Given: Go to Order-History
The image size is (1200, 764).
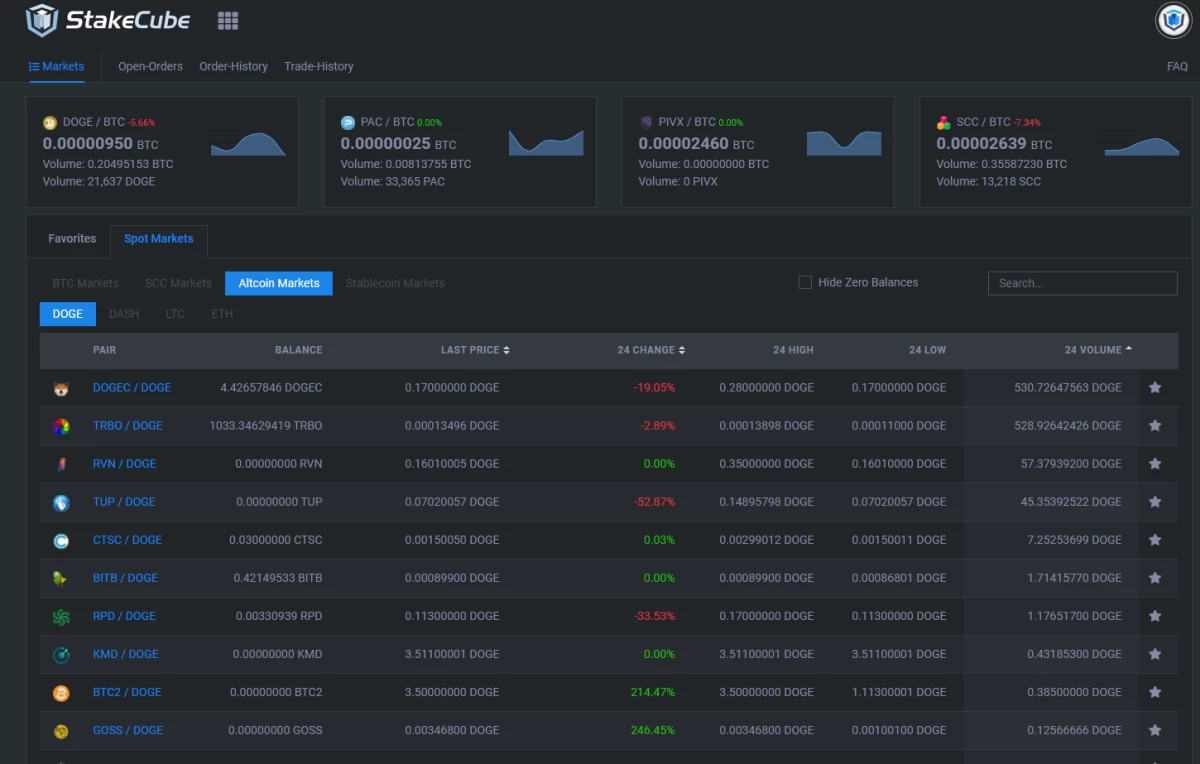Looking at the screenshot, I should point(233,66).
